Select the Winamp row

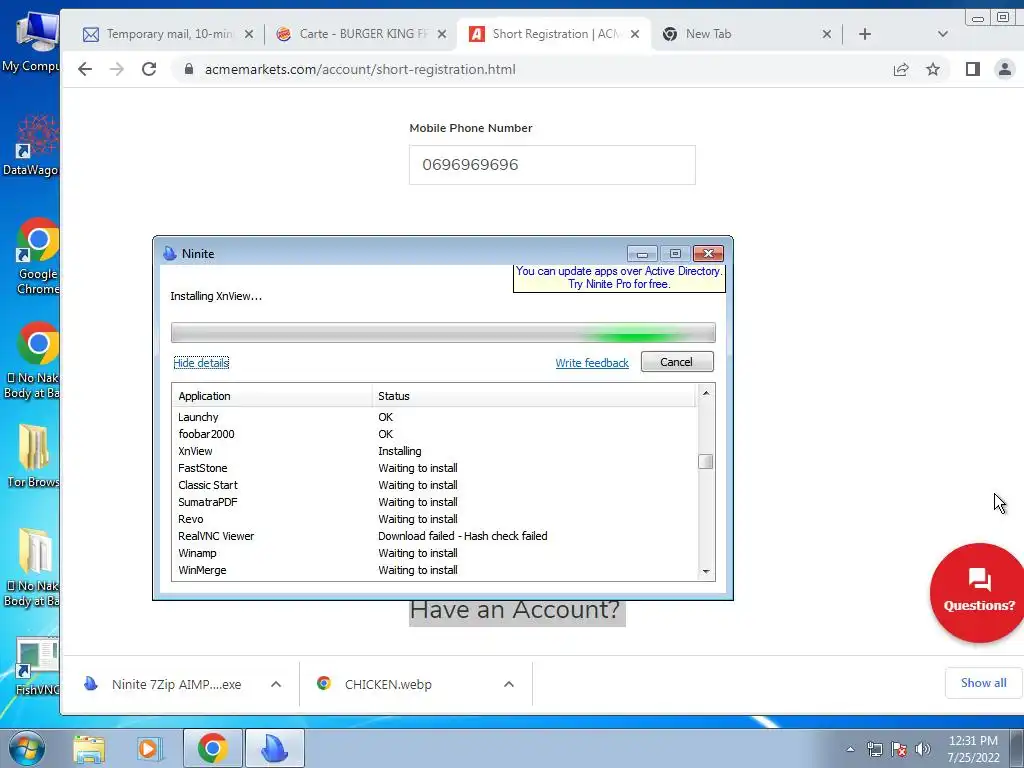[x=434, y=552]
